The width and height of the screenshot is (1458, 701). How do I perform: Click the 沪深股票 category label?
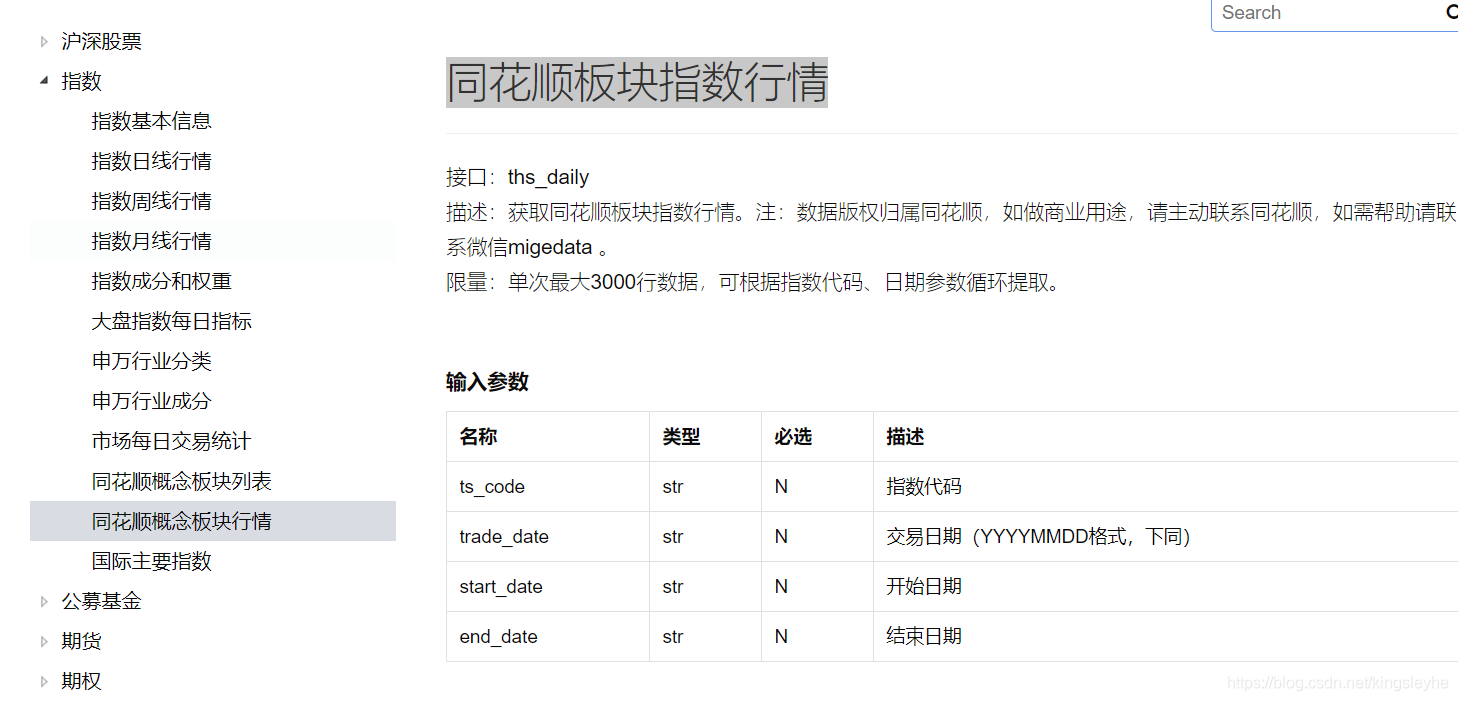(x=101, y=41)
